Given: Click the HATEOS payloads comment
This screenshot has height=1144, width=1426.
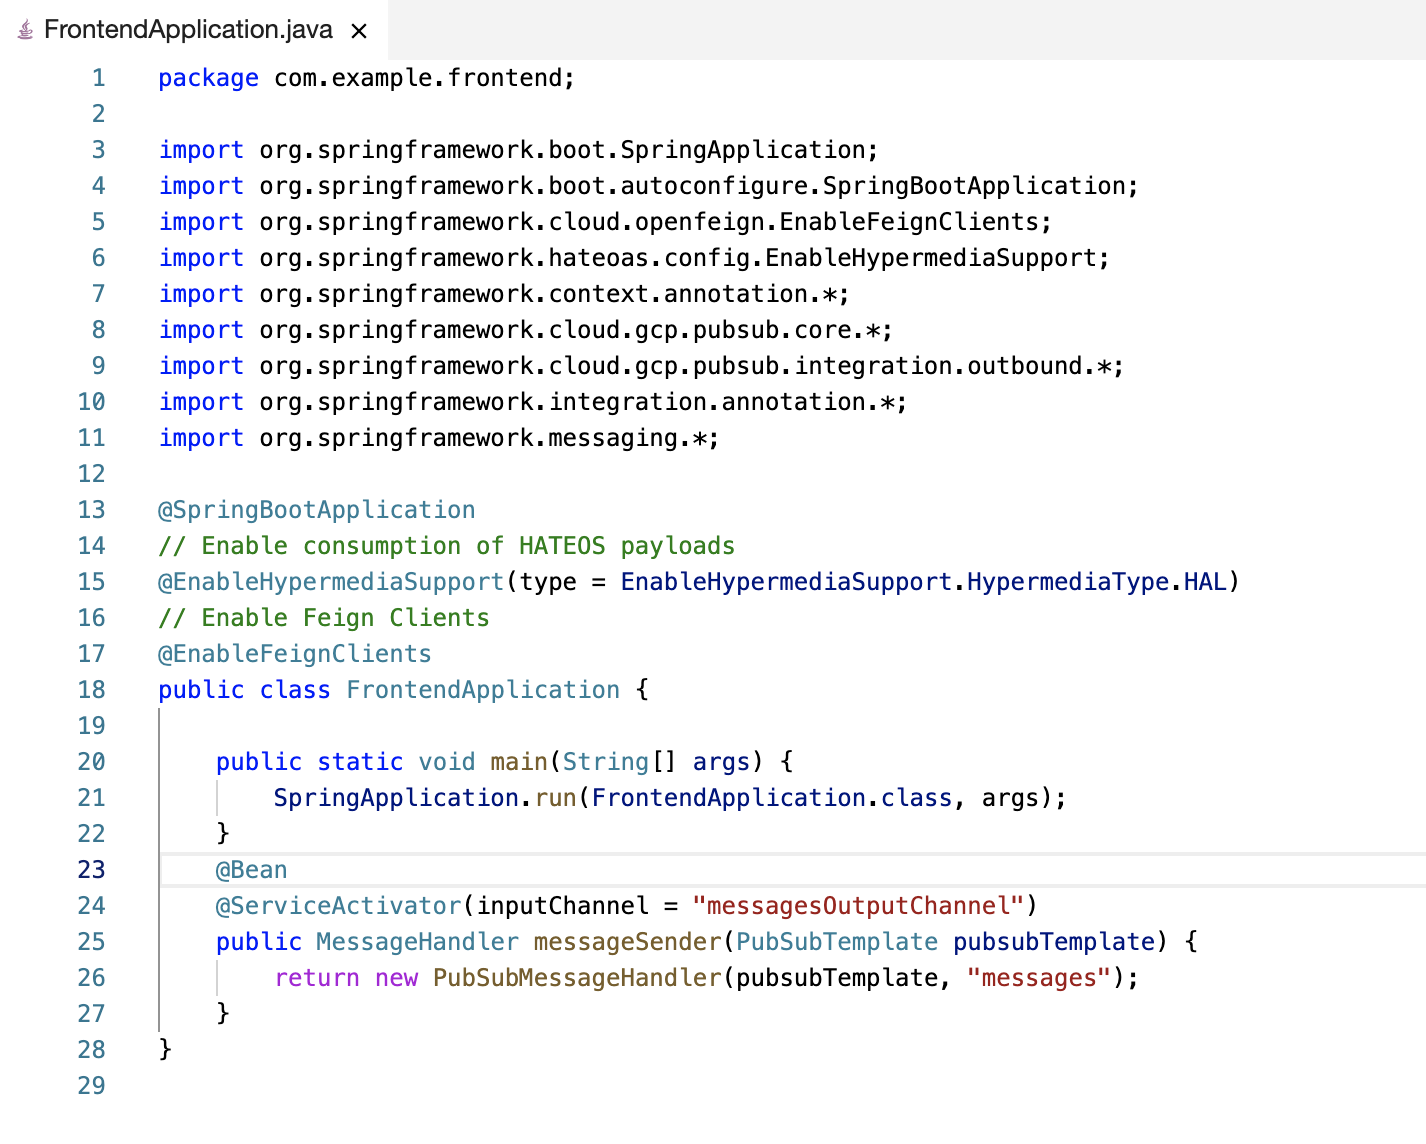Looking at the screenshot, I should point(447,546).
